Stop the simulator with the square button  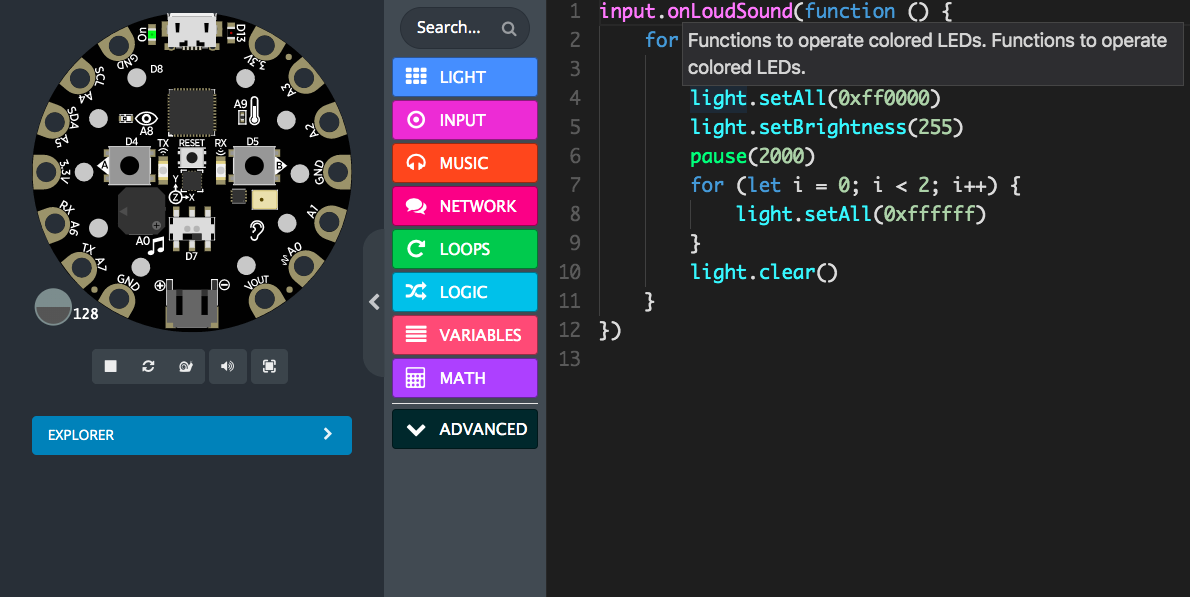[111, 366]
